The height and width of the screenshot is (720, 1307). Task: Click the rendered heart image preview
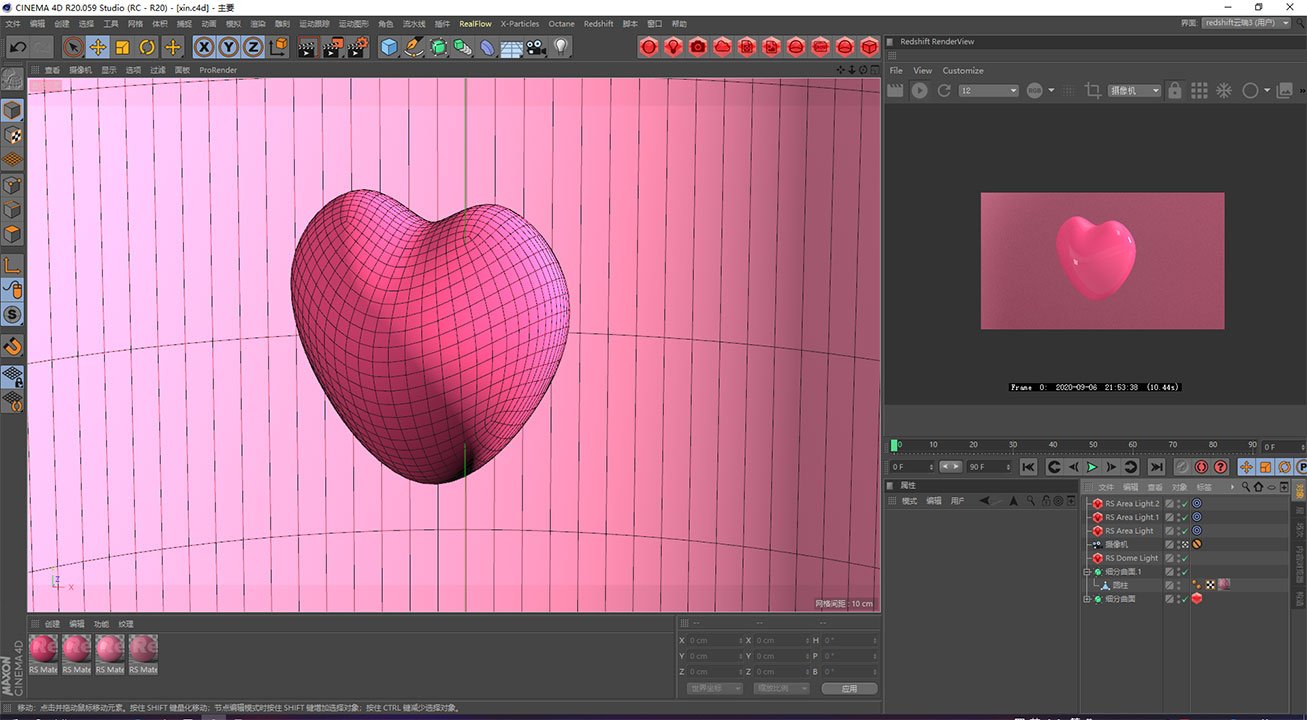pos(1102,261)
